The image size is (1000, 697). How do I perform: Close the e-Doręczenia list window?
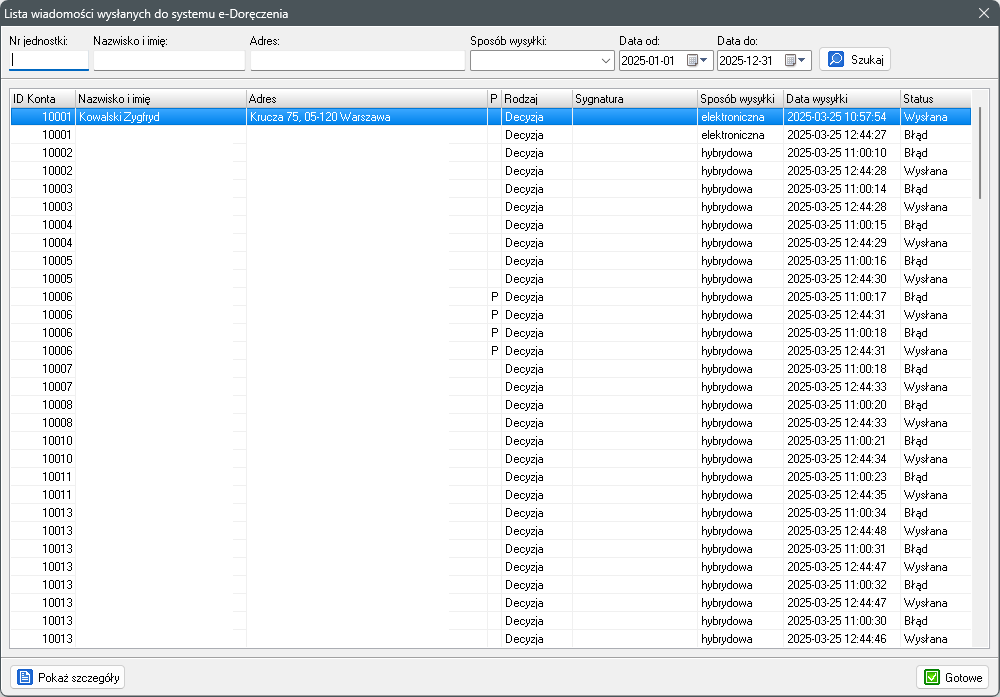point(983,12)
